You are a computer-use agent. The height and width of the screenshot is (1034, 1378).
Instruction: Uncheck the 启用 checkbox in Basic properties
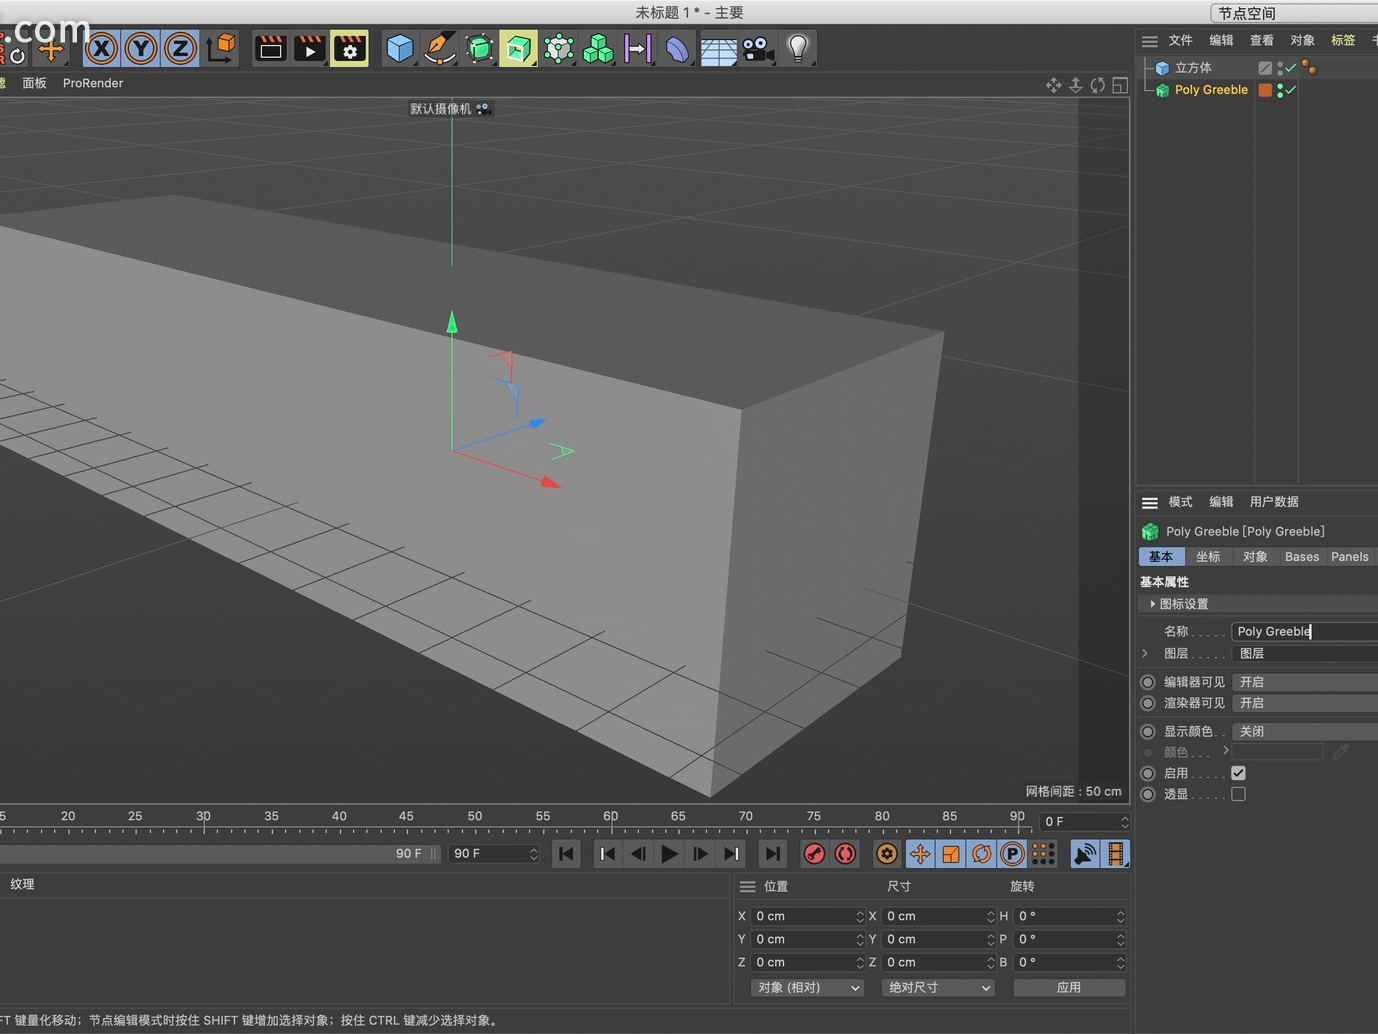click(x=1238, y=772)
